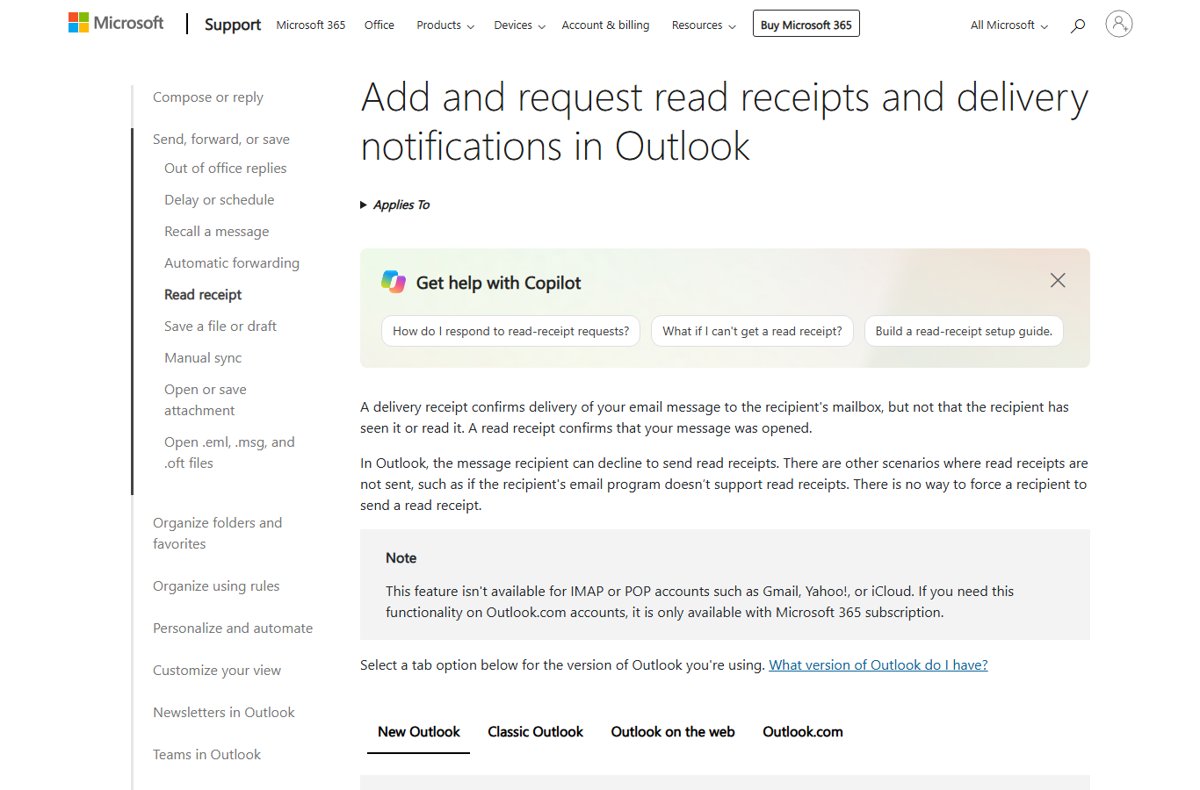The width and height of the screenshot is (1200, 790).
Task: Open 'Open .eml, .msg, and .oft files' article
Action: click(229, 452)
